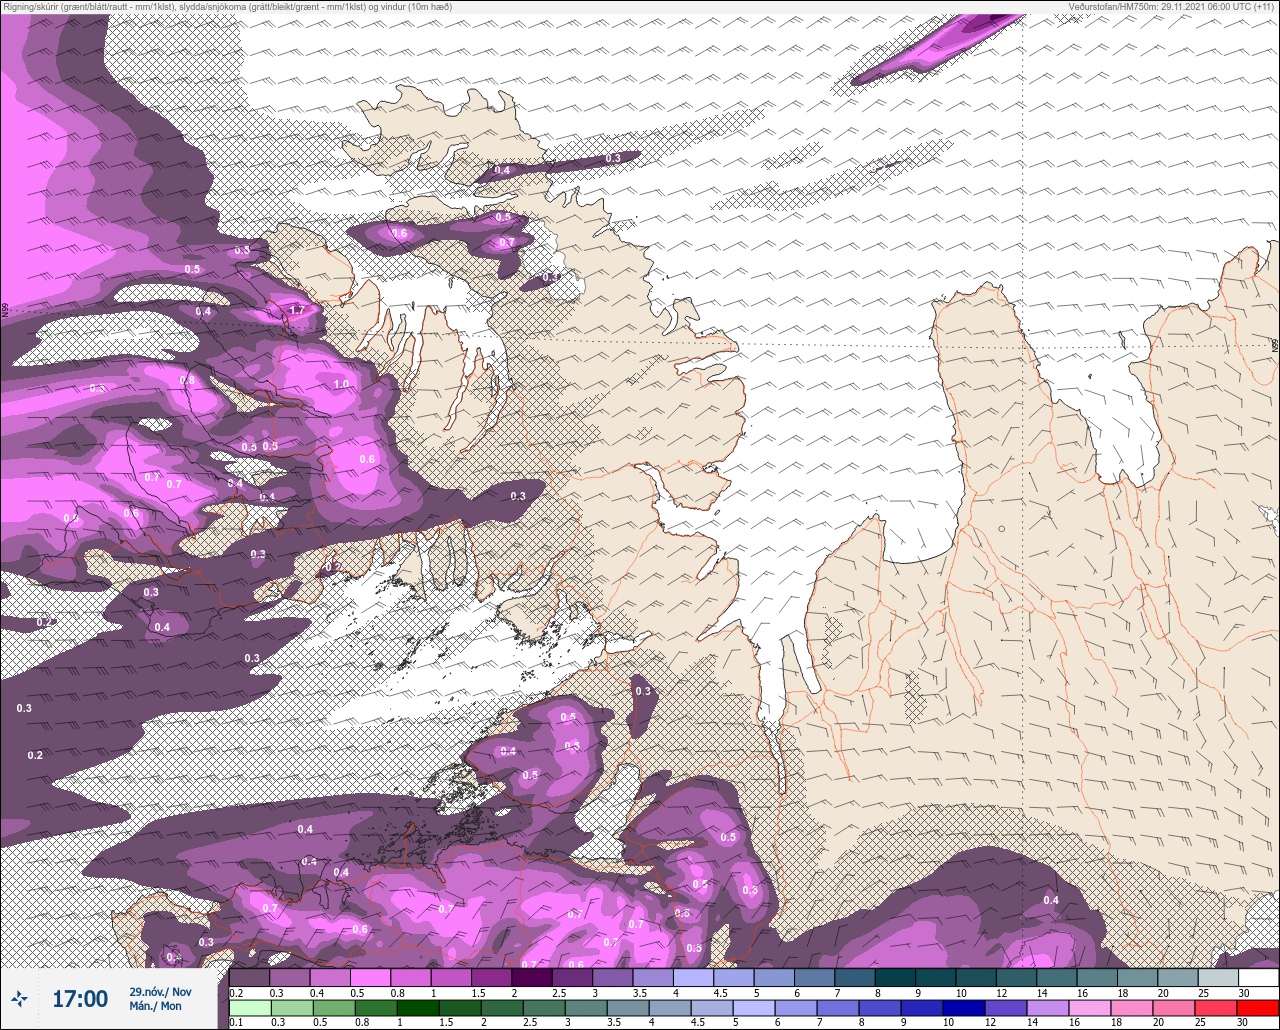Click the 'Mán./ Mon' weekday text

coord(155,1006)
